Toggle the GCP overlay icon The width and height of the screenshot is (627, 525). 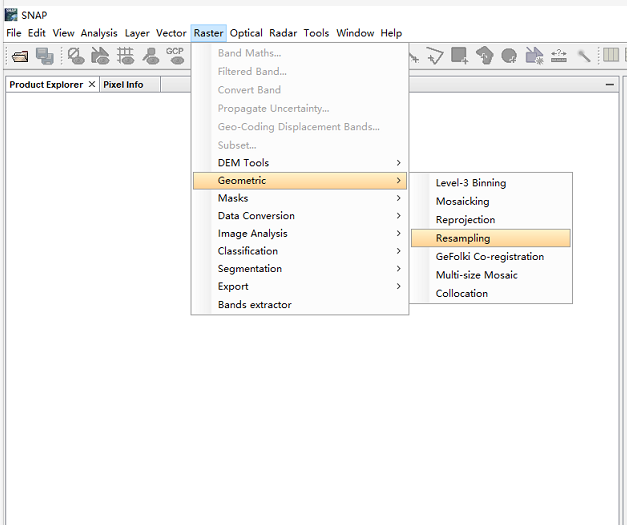(175, 56)
